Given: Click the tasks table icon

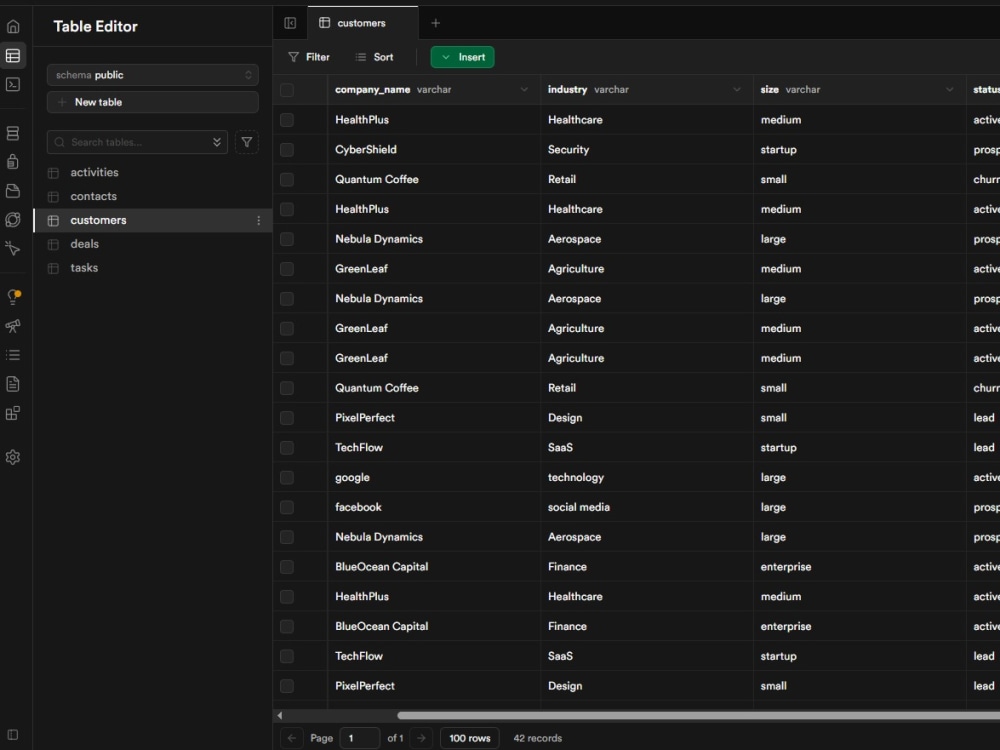Looking at the screenshot, I should point(54,268).
